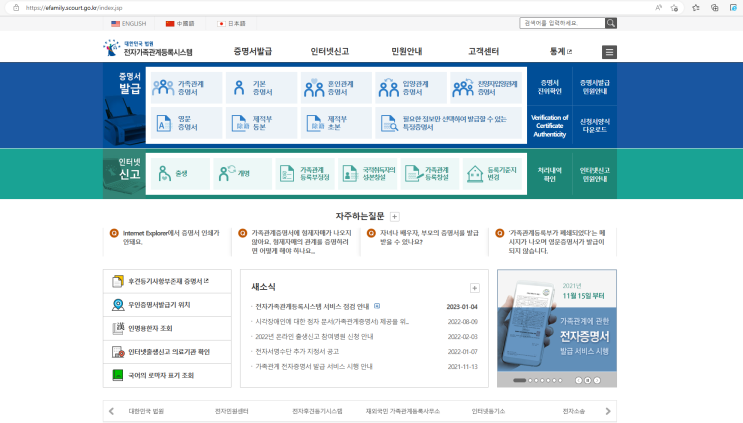The image size is (743, 423).
Task: Select 가족관계 등록부정정 tile
Action: (x=305, y=174)
